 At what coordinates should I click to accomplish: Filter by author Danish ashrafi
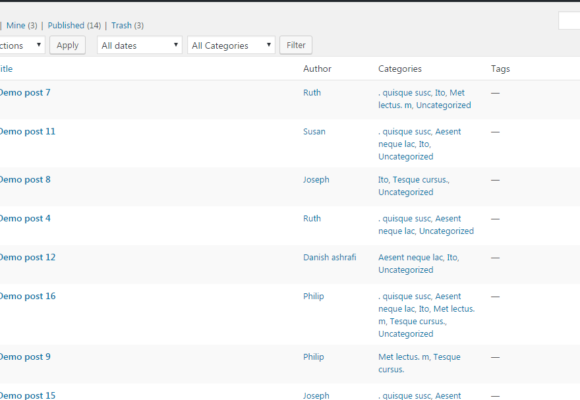coord(330,257)
